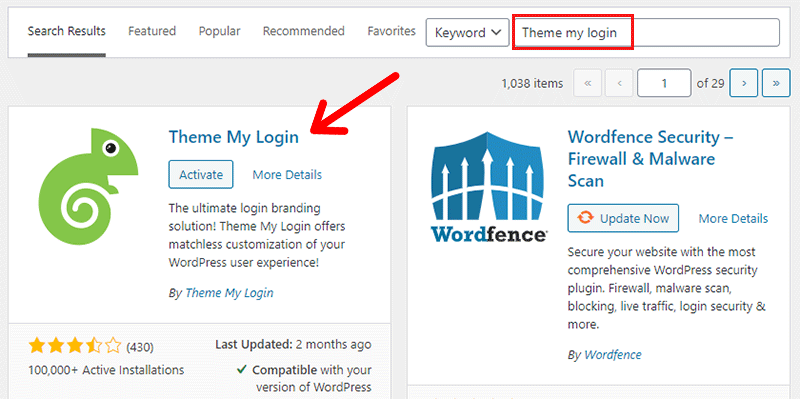Jump to the last results page

(x=776, y=83)
